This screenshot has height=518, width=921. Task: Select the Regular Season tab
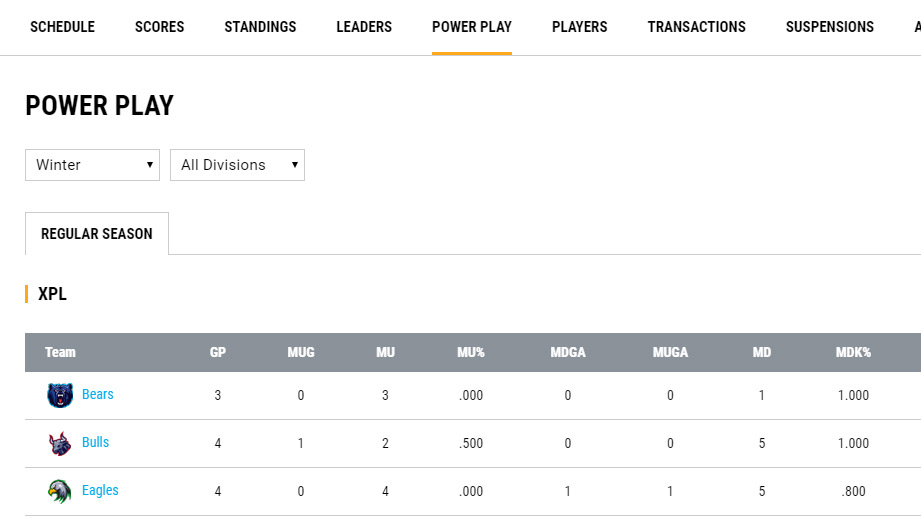97,234
